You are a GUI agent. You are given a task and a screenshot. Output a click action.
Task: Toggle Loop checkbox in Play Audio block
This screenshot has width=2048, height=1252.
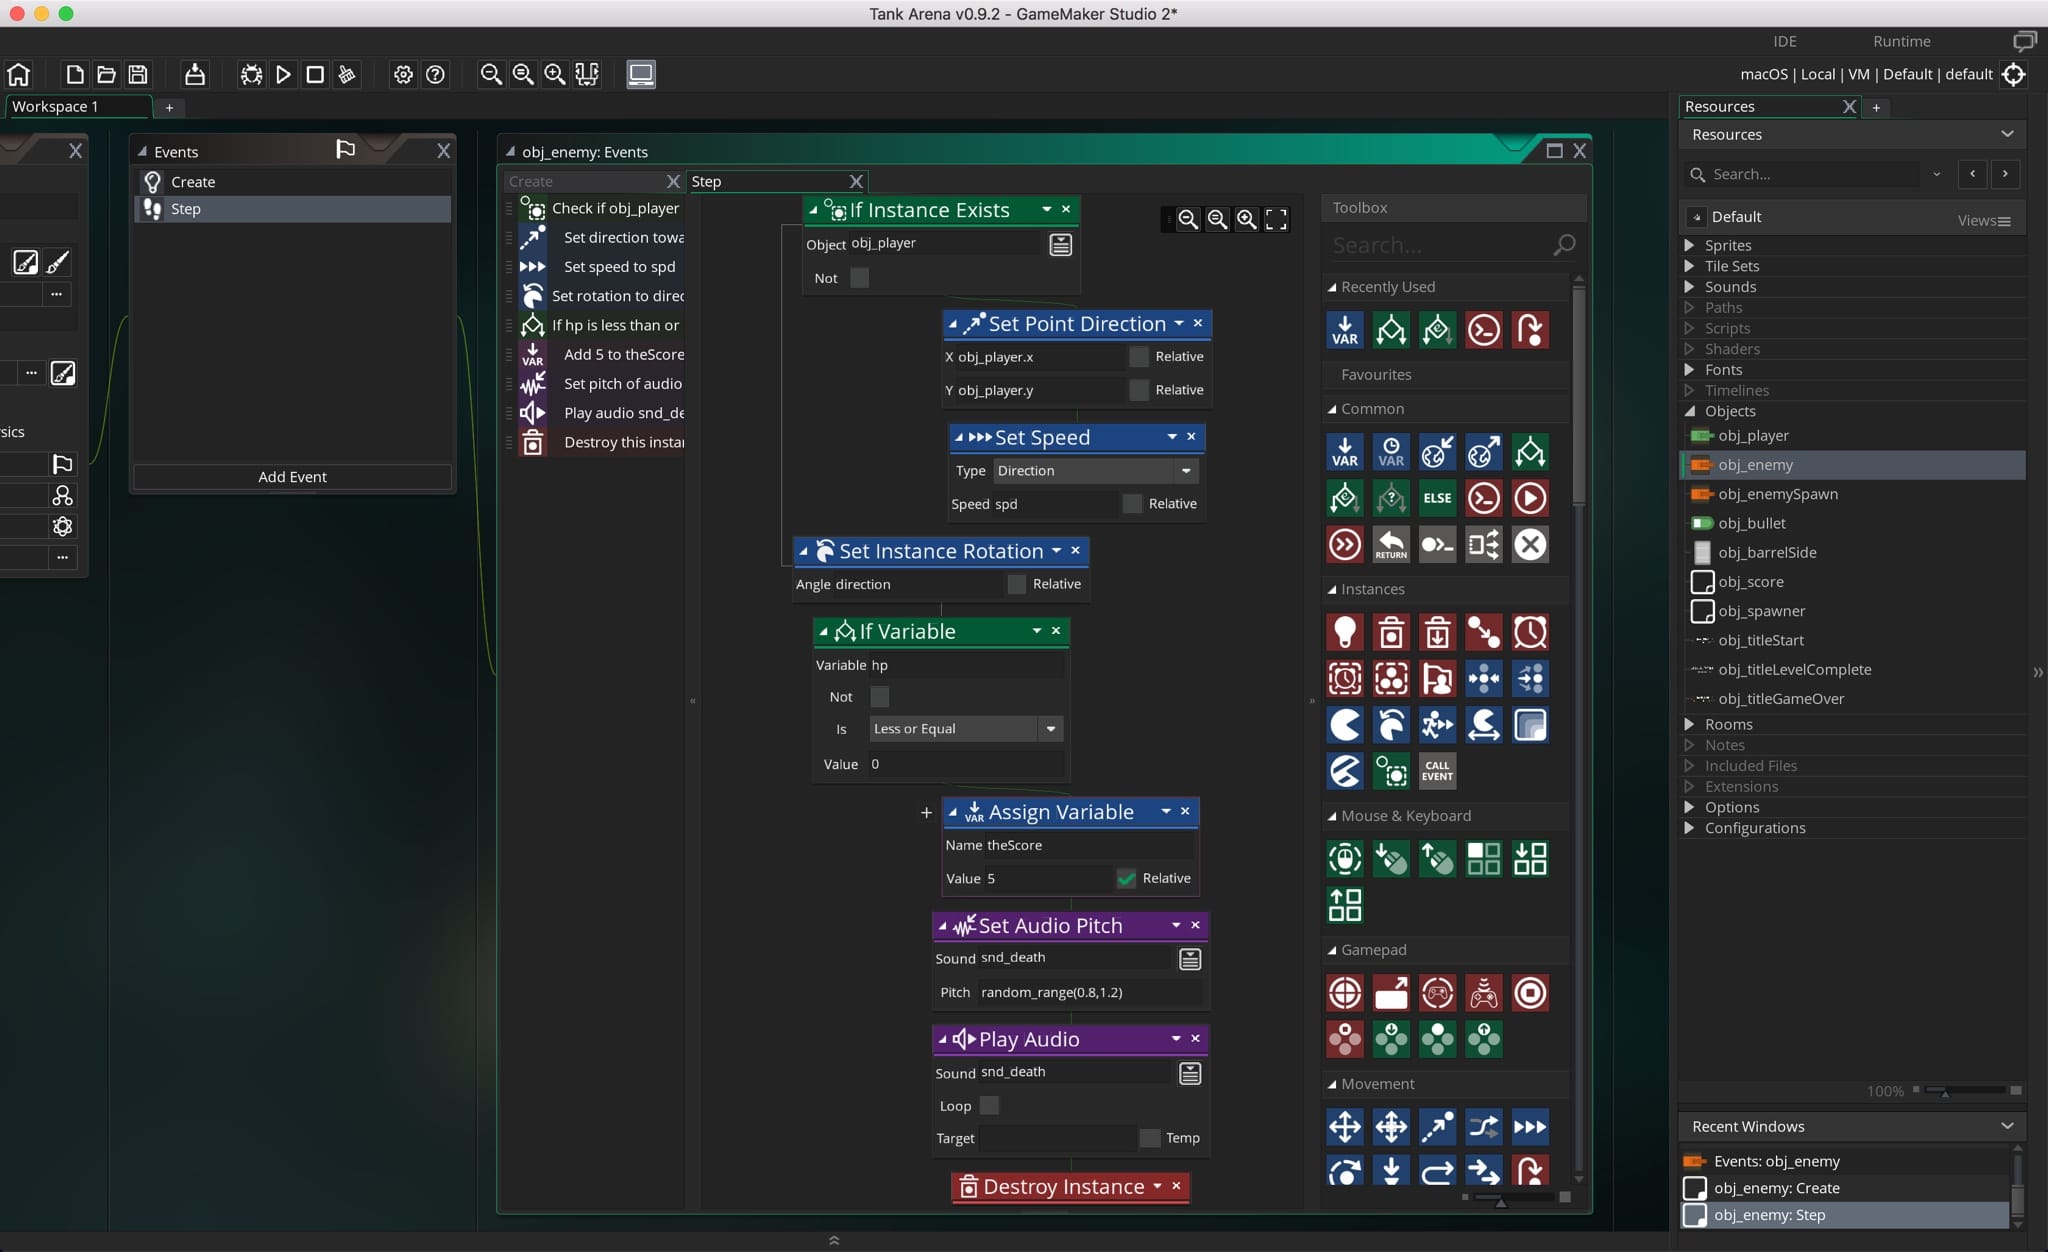pyautogui.click(x=990, y=1104)
